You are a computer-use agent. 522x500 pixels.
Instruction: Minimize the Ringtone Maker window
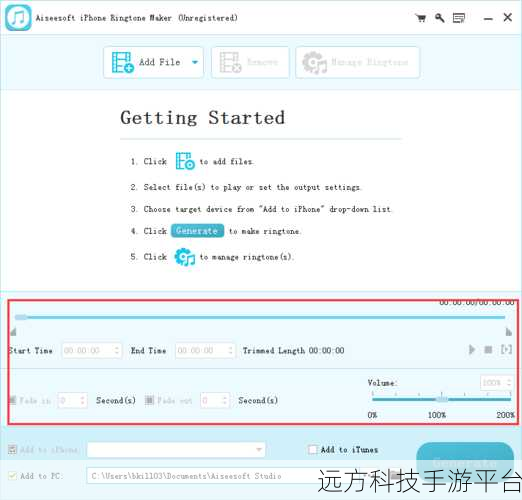488,19
